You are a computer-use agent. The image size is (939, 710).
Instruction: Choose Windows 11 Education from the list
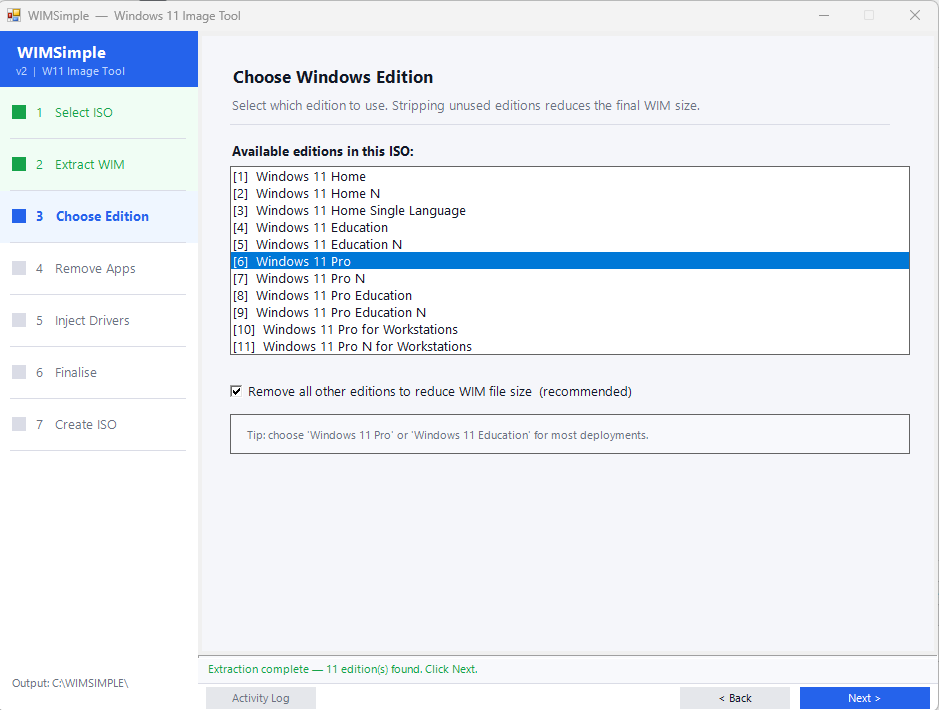coord(321,228)
